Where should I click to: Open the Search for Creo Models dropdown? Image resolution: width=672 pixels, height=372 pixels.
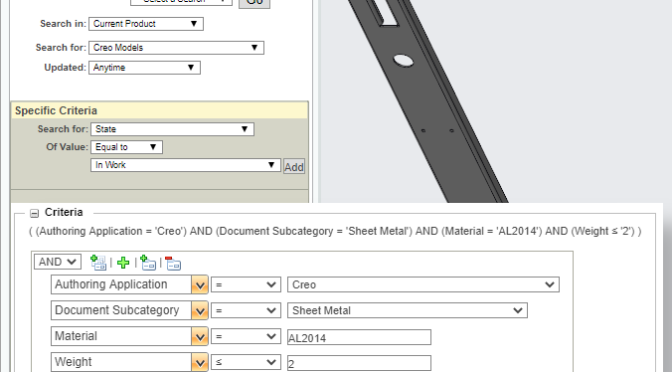(176, 48)
